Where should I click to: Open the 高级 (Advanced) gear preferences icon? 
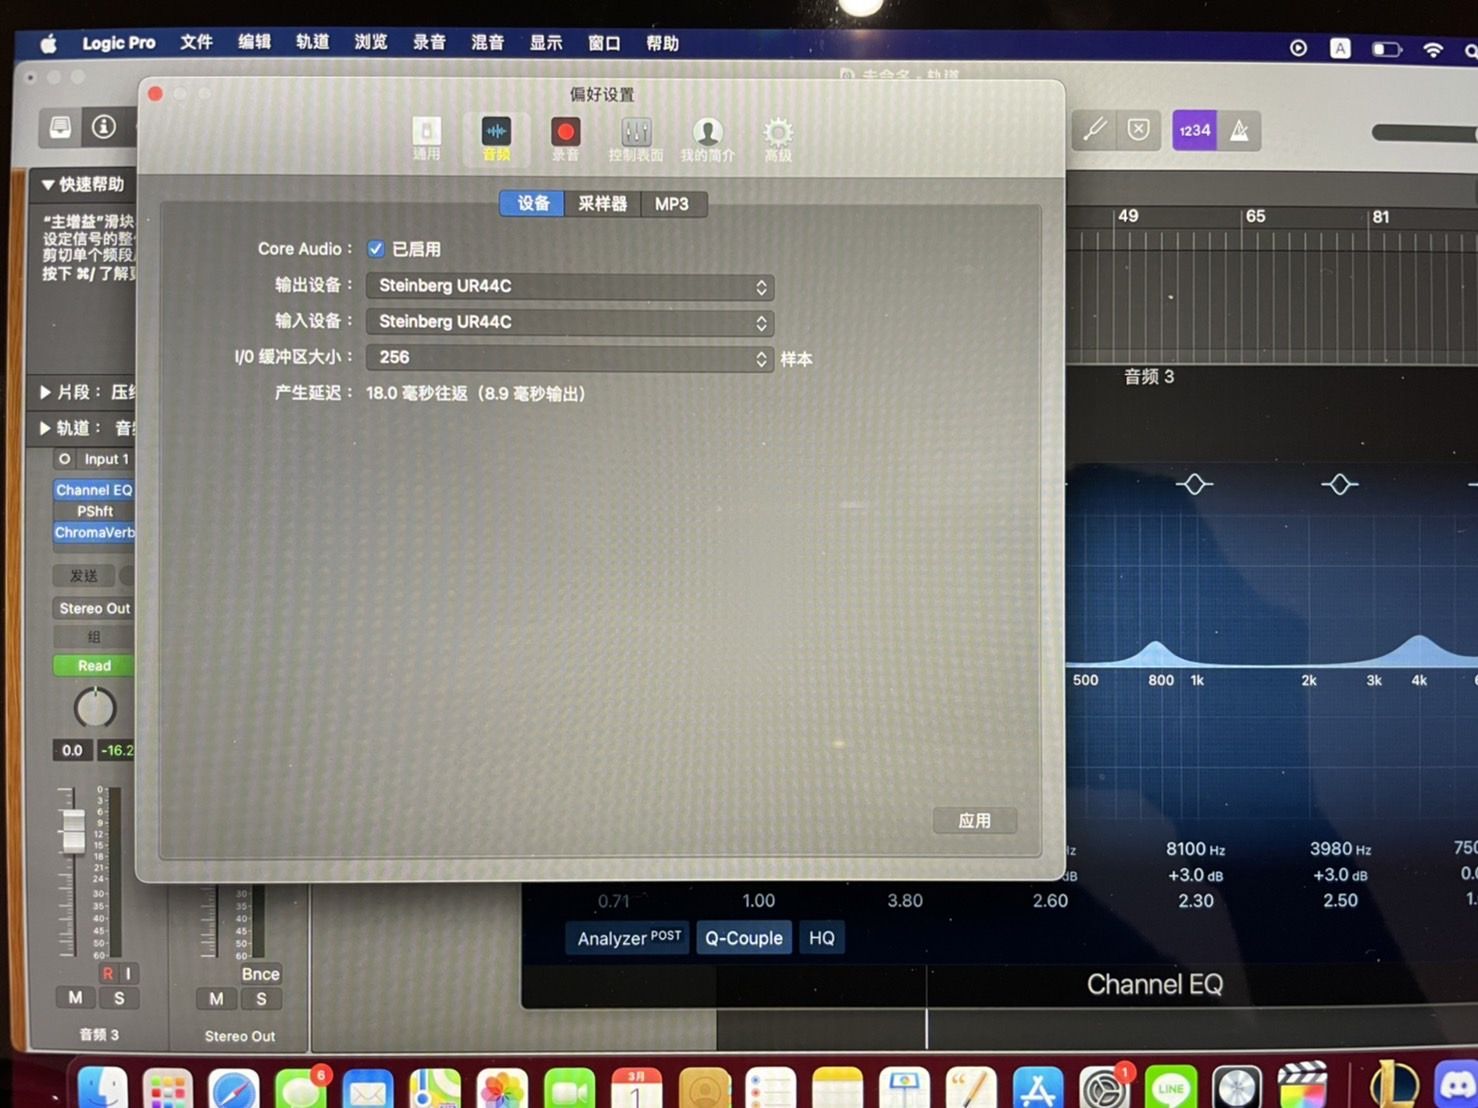778,135
